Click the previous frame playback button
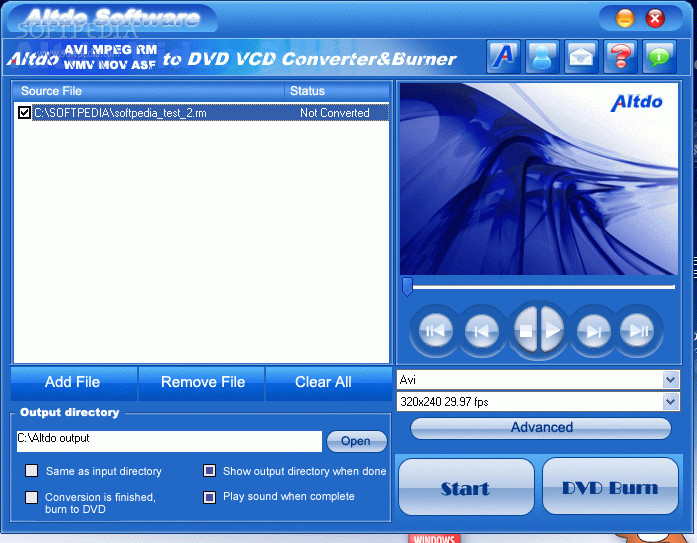Image resolution: width=697 pixels, height=543 pixels. [x=481, y=331]
